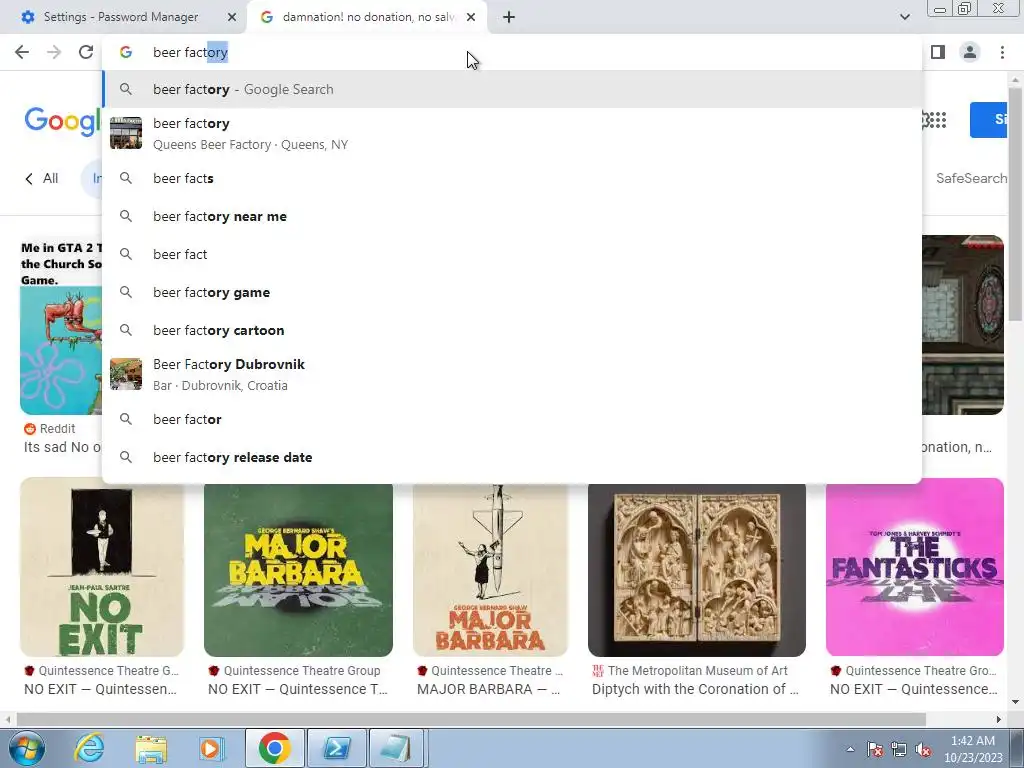Open PowerShell from the taskbar
The image size is (1024, 768).
pyautogui.click(x=336, y=748)
